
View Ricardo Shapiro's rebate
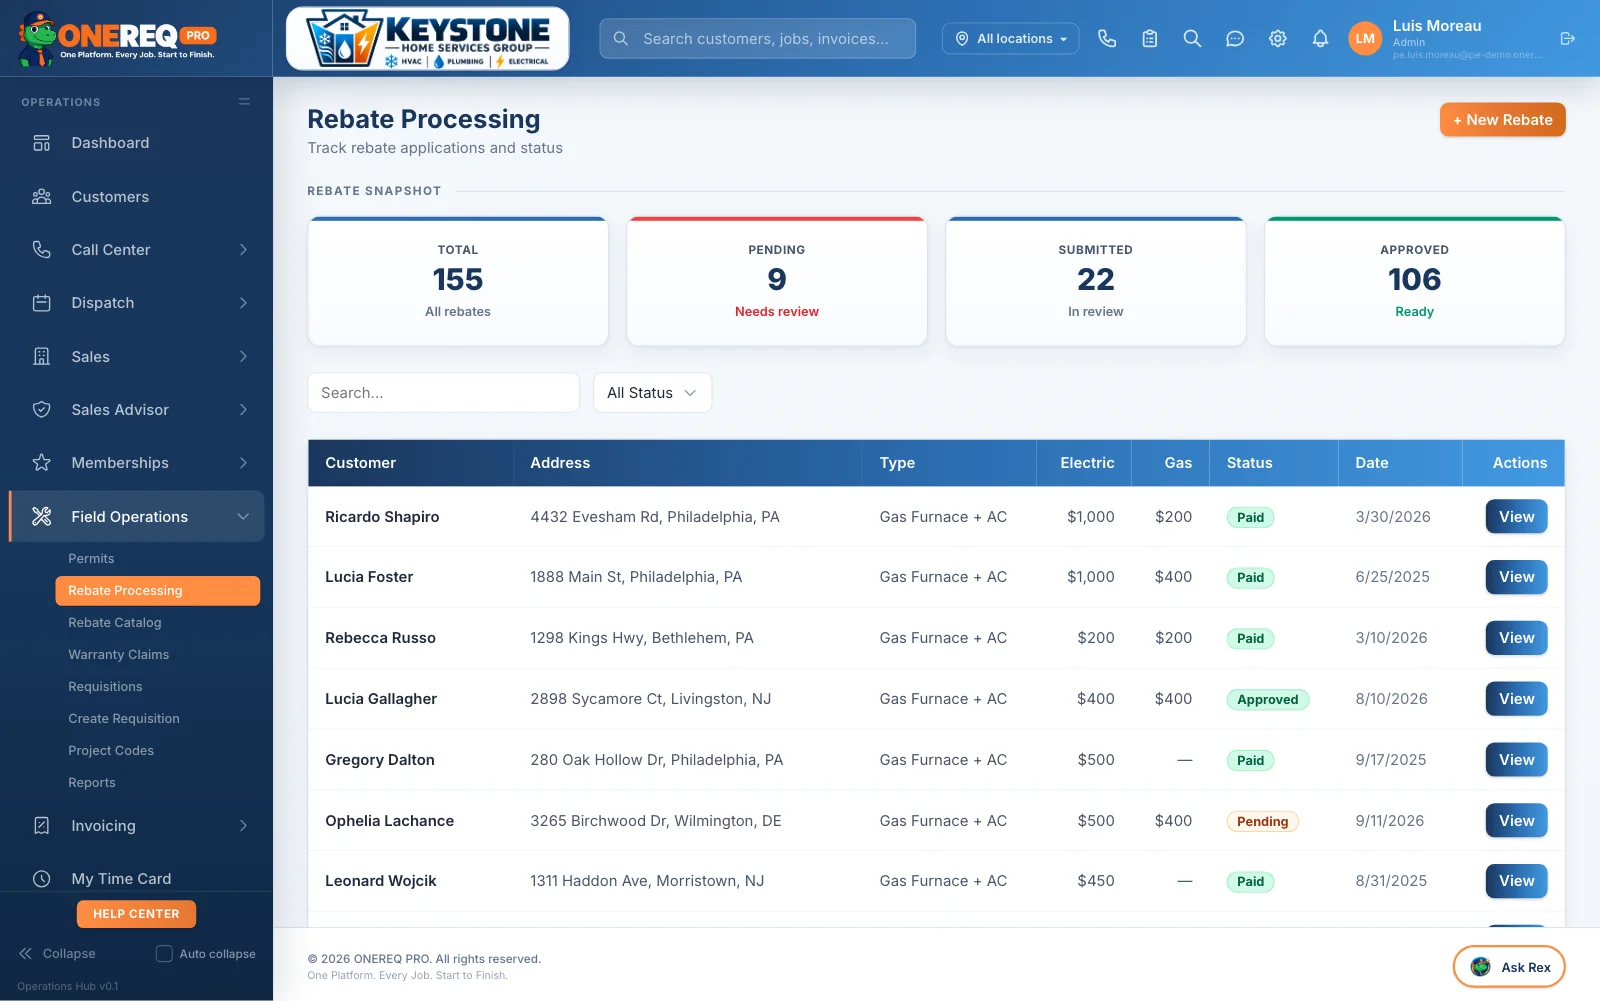coord(1516,517)
